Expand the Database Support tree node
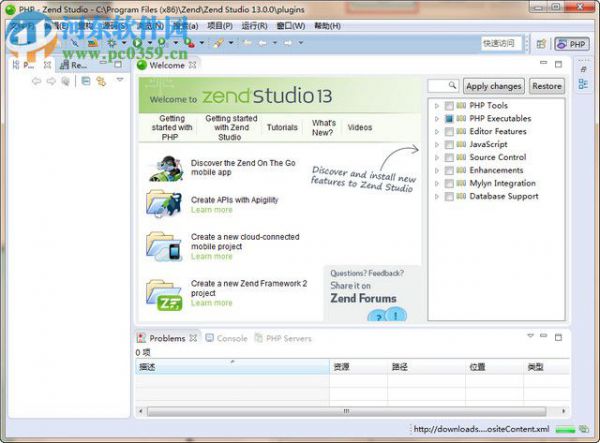This screenshot has width=600, height=443. pyautogui.click(x=437, y=197)
